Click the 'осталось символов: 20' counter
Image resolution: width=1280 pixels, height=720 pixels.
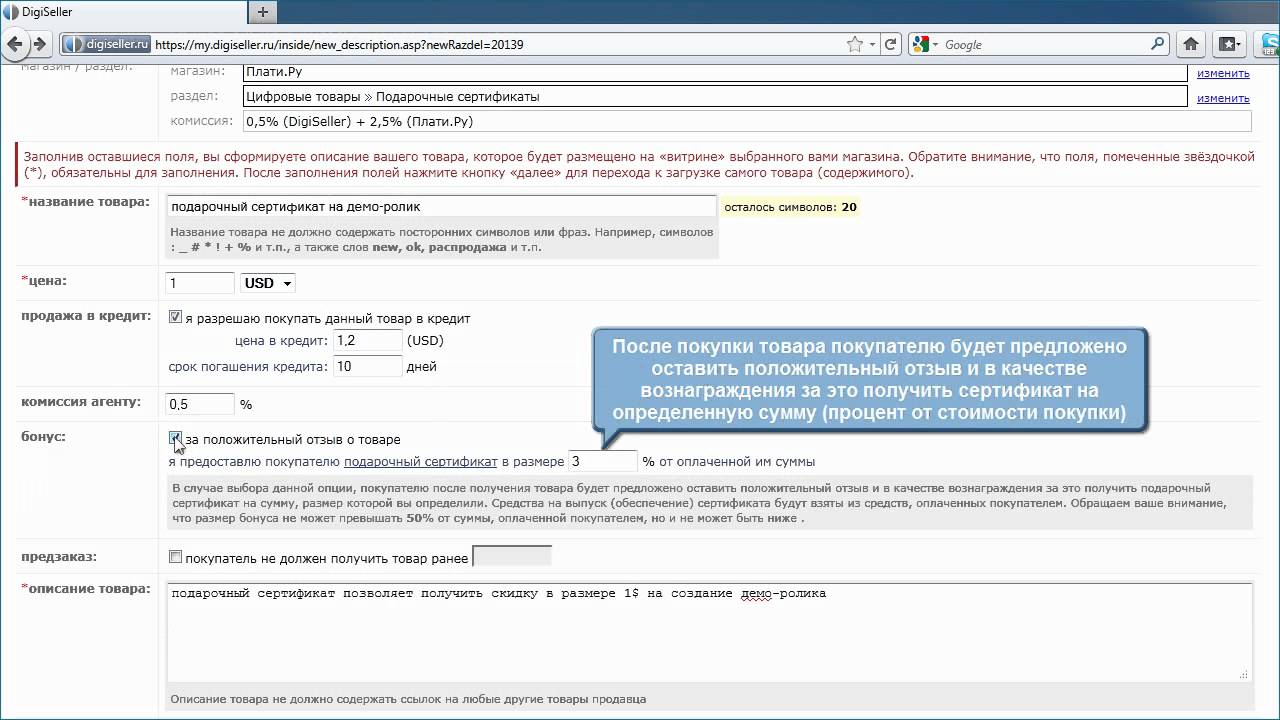click(790, 207)
